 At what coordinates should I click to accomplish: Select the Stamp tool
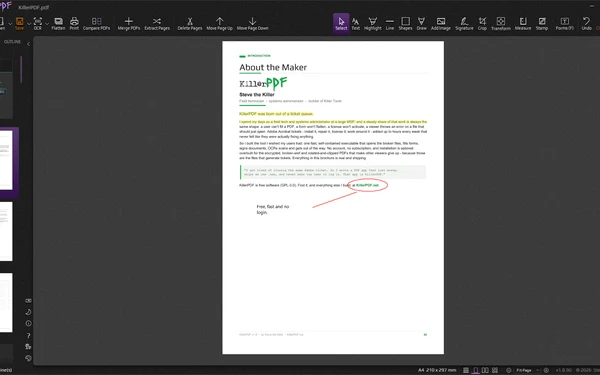pos(541,23)
